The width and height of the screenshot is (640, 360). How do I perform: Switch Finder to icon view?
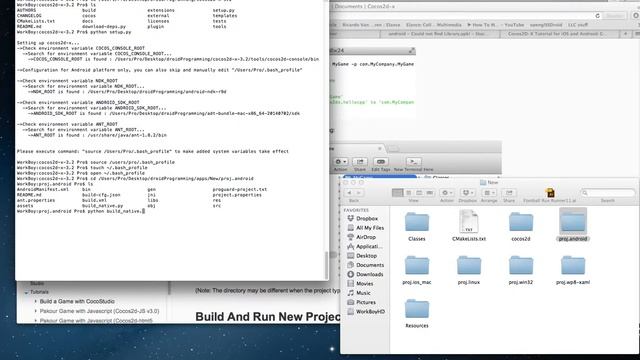[397, 193]
